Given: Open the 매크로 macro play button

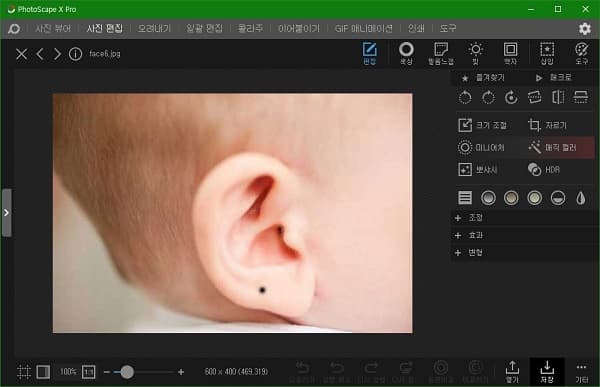Looking at the screenshot, I should (553, 78).
